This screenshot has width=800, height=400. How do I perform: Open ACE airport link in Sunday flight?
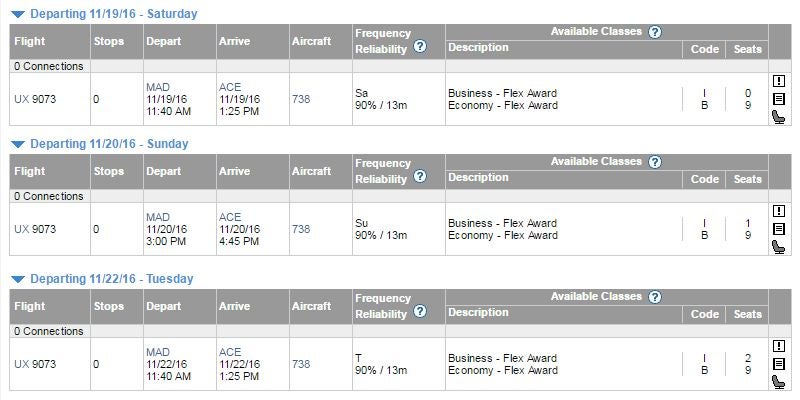(x=230, y=217)
